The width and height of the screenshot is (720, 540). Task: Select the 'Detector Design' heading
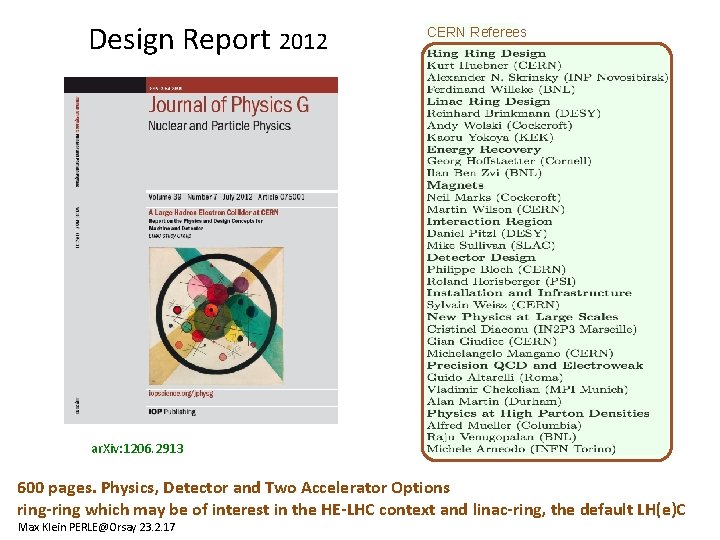coord(481,257)
